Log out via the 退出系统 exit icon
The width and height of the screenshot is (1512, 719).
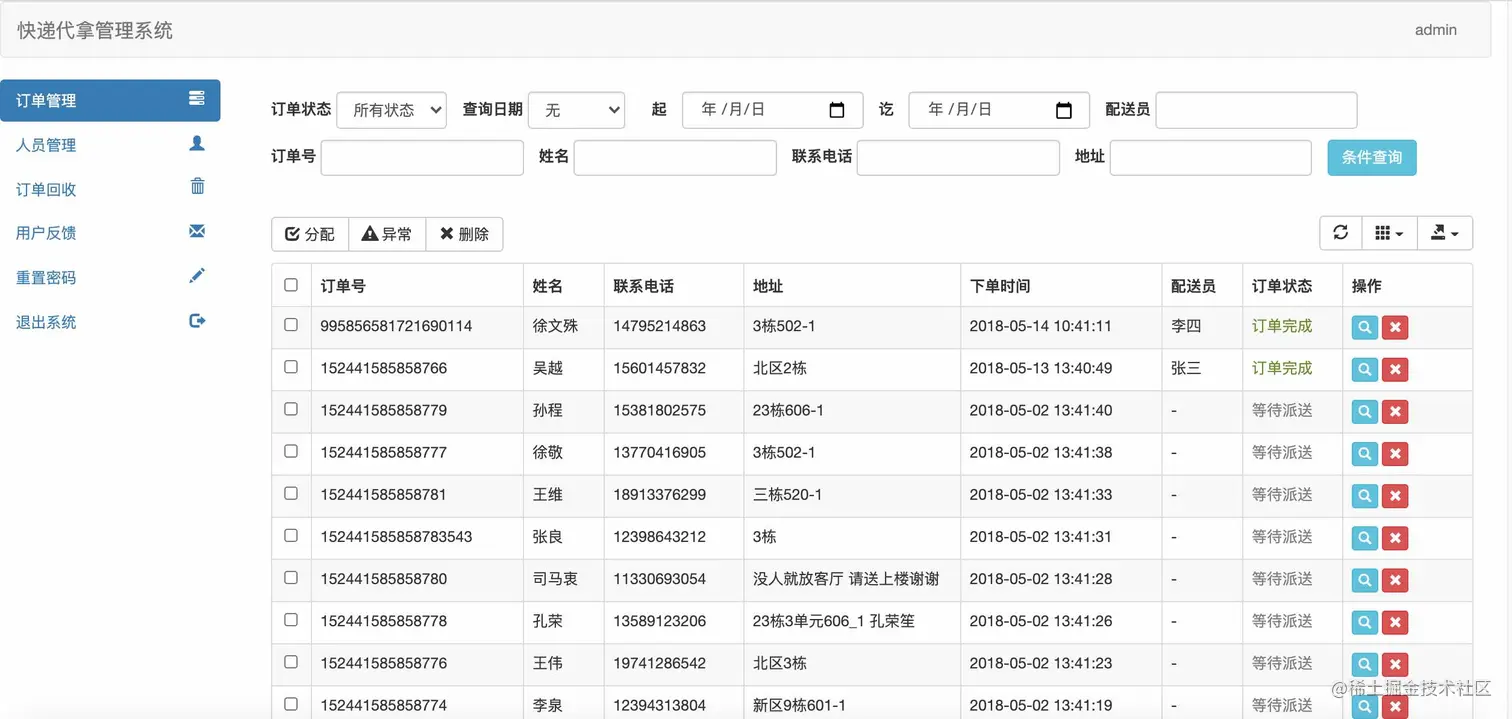pyautogui.click(x=197, y=321)
